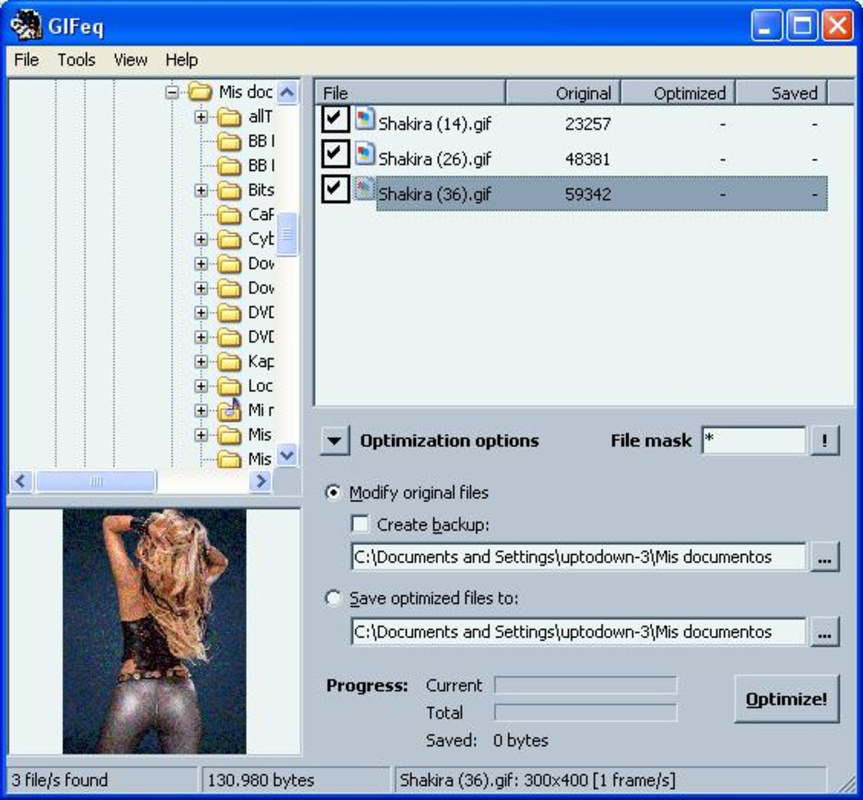Click the Optimize! button
Viewport: 863px width, 800px height.
click(786, 699)
